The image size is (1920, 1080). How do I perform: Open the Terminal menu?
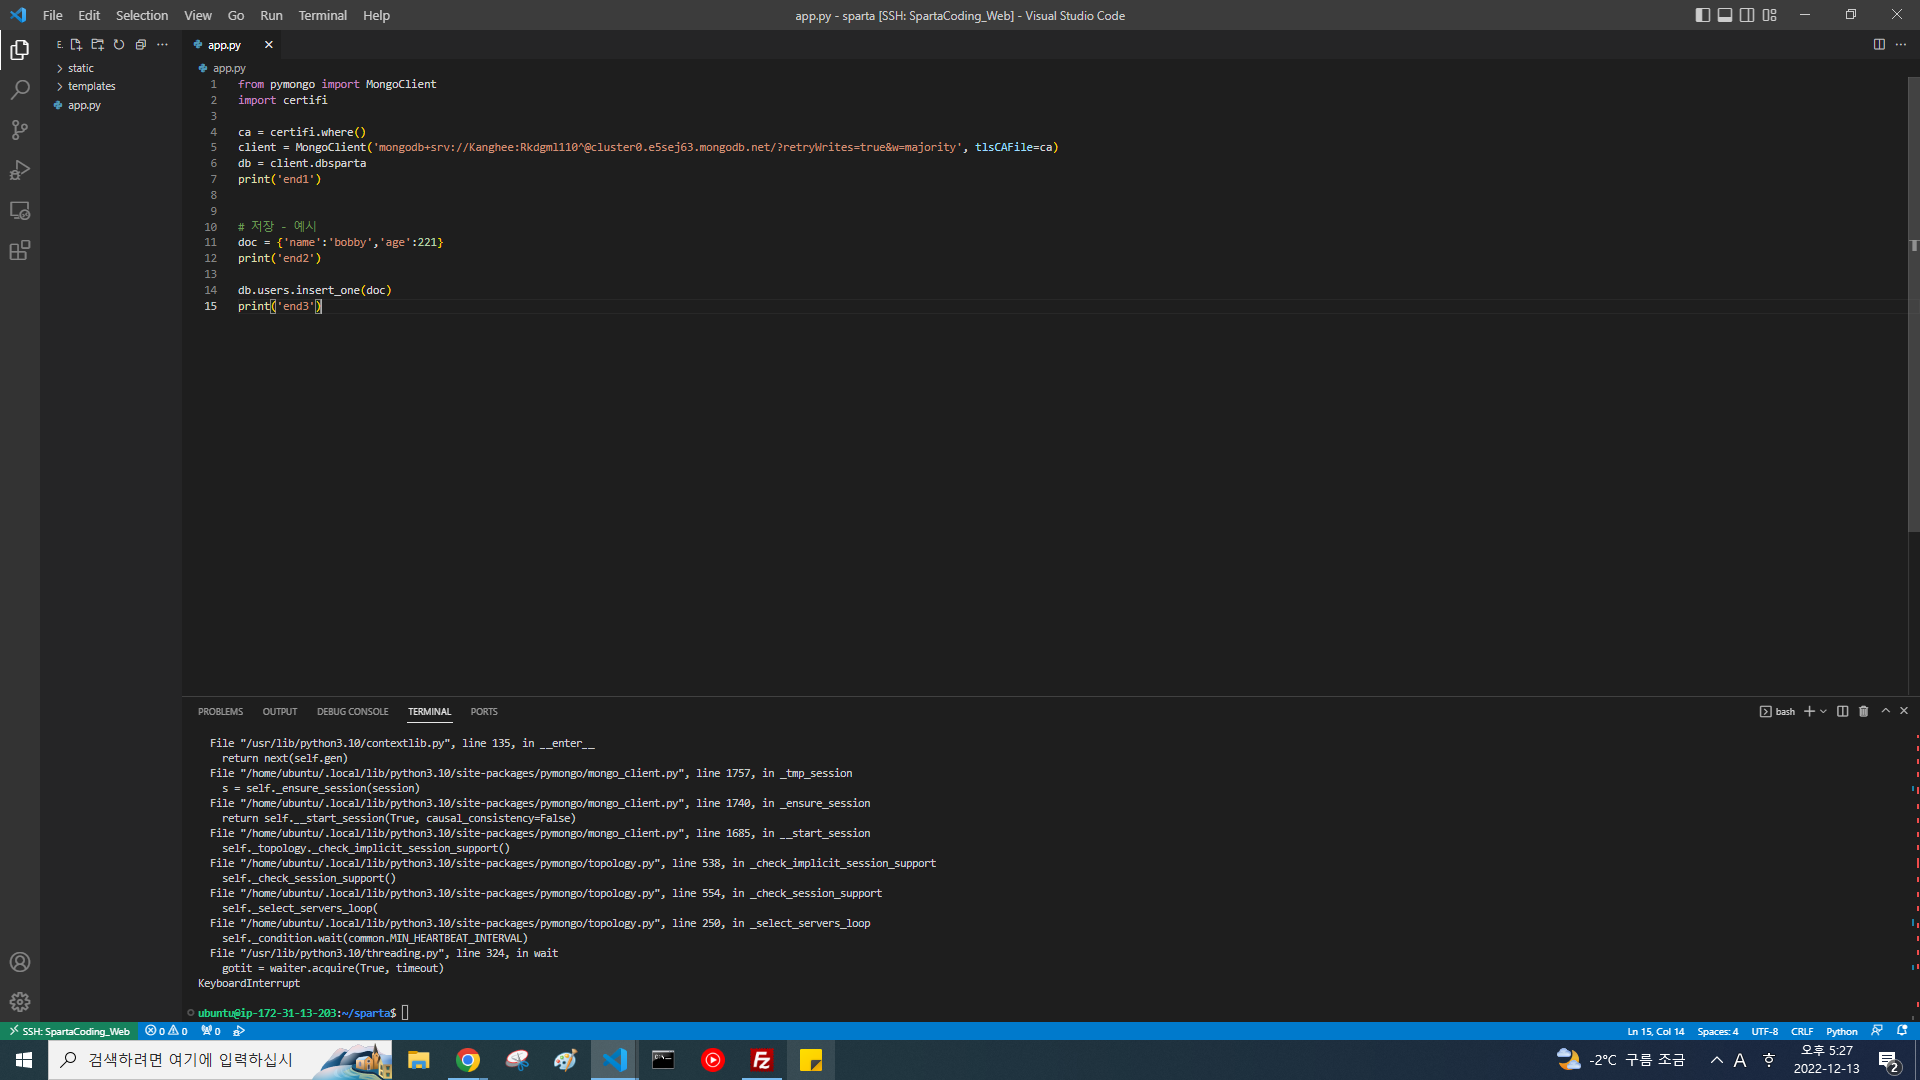click(x=322, y=15)
